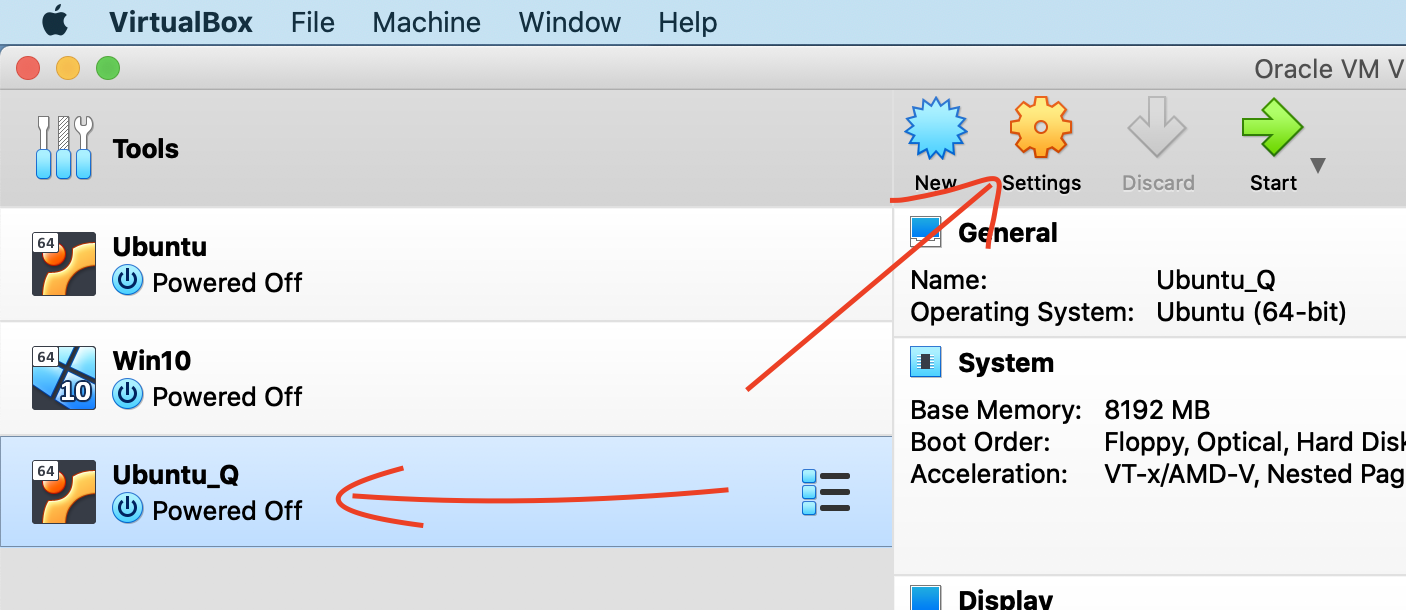
Task: Click the New virtual machine icon
Action: coord(936,129)
